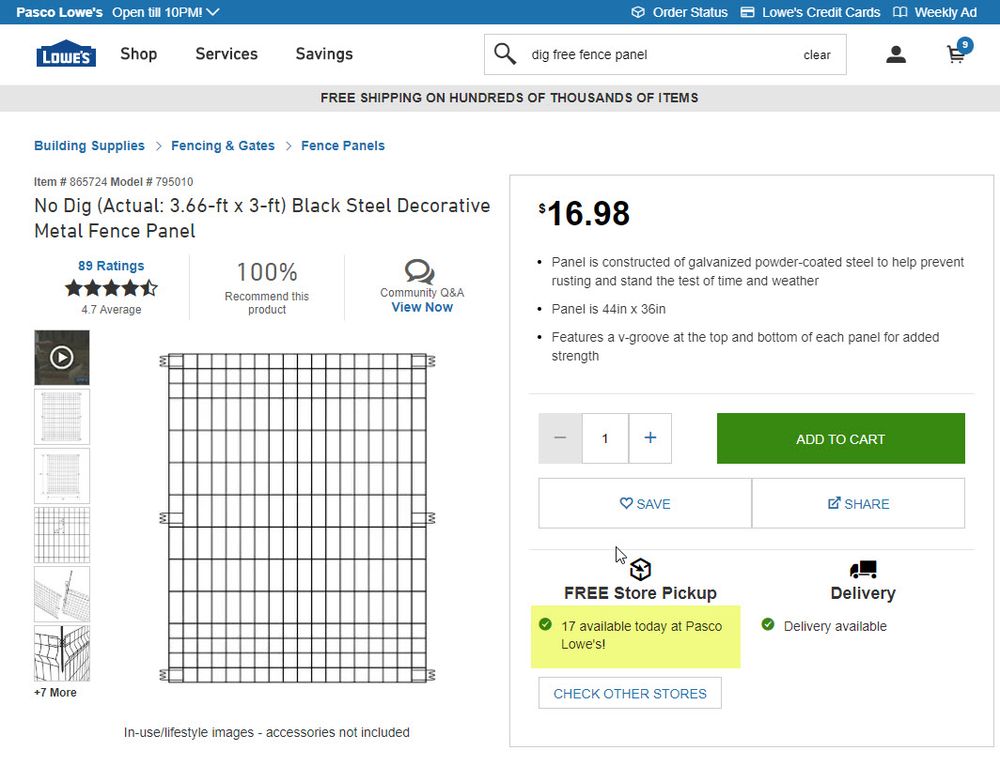
Task: Open the shopping cart icon
Action: (x=957, y=54)
